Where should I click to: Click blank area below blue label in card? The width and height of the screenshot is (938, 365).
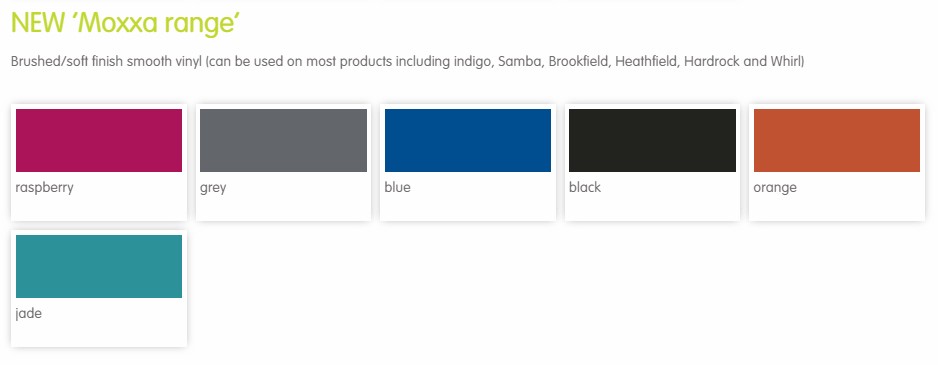[468, 208]
